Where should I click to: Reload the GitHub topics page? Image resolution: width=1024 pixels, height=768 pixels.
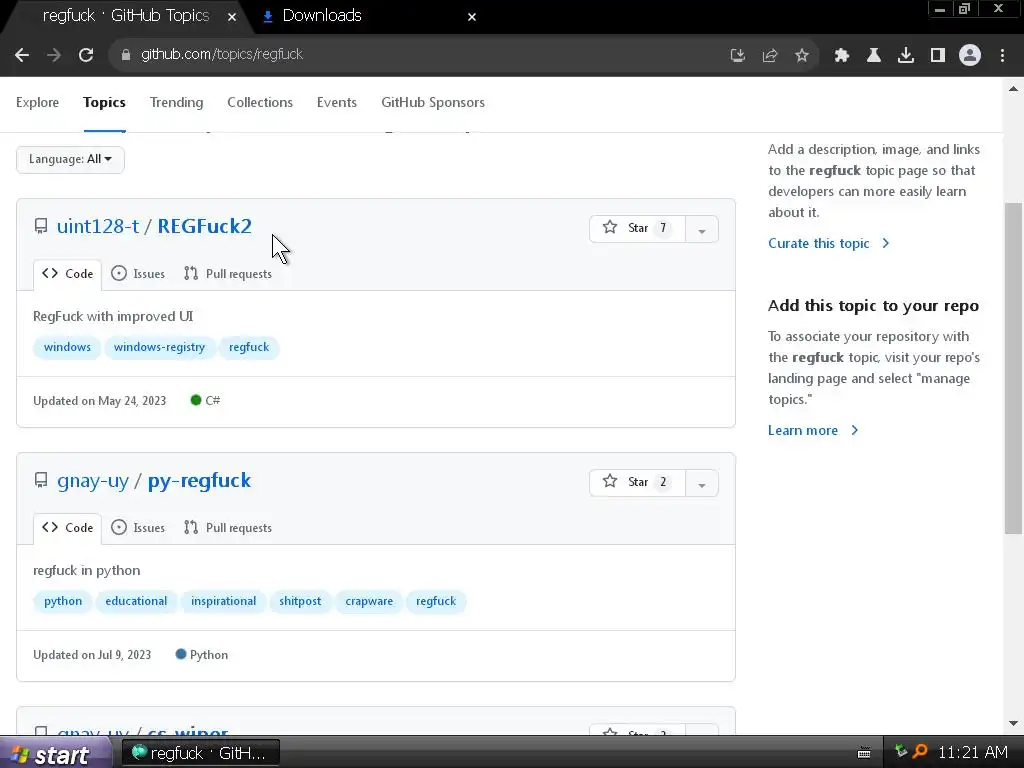click(86, 55)
